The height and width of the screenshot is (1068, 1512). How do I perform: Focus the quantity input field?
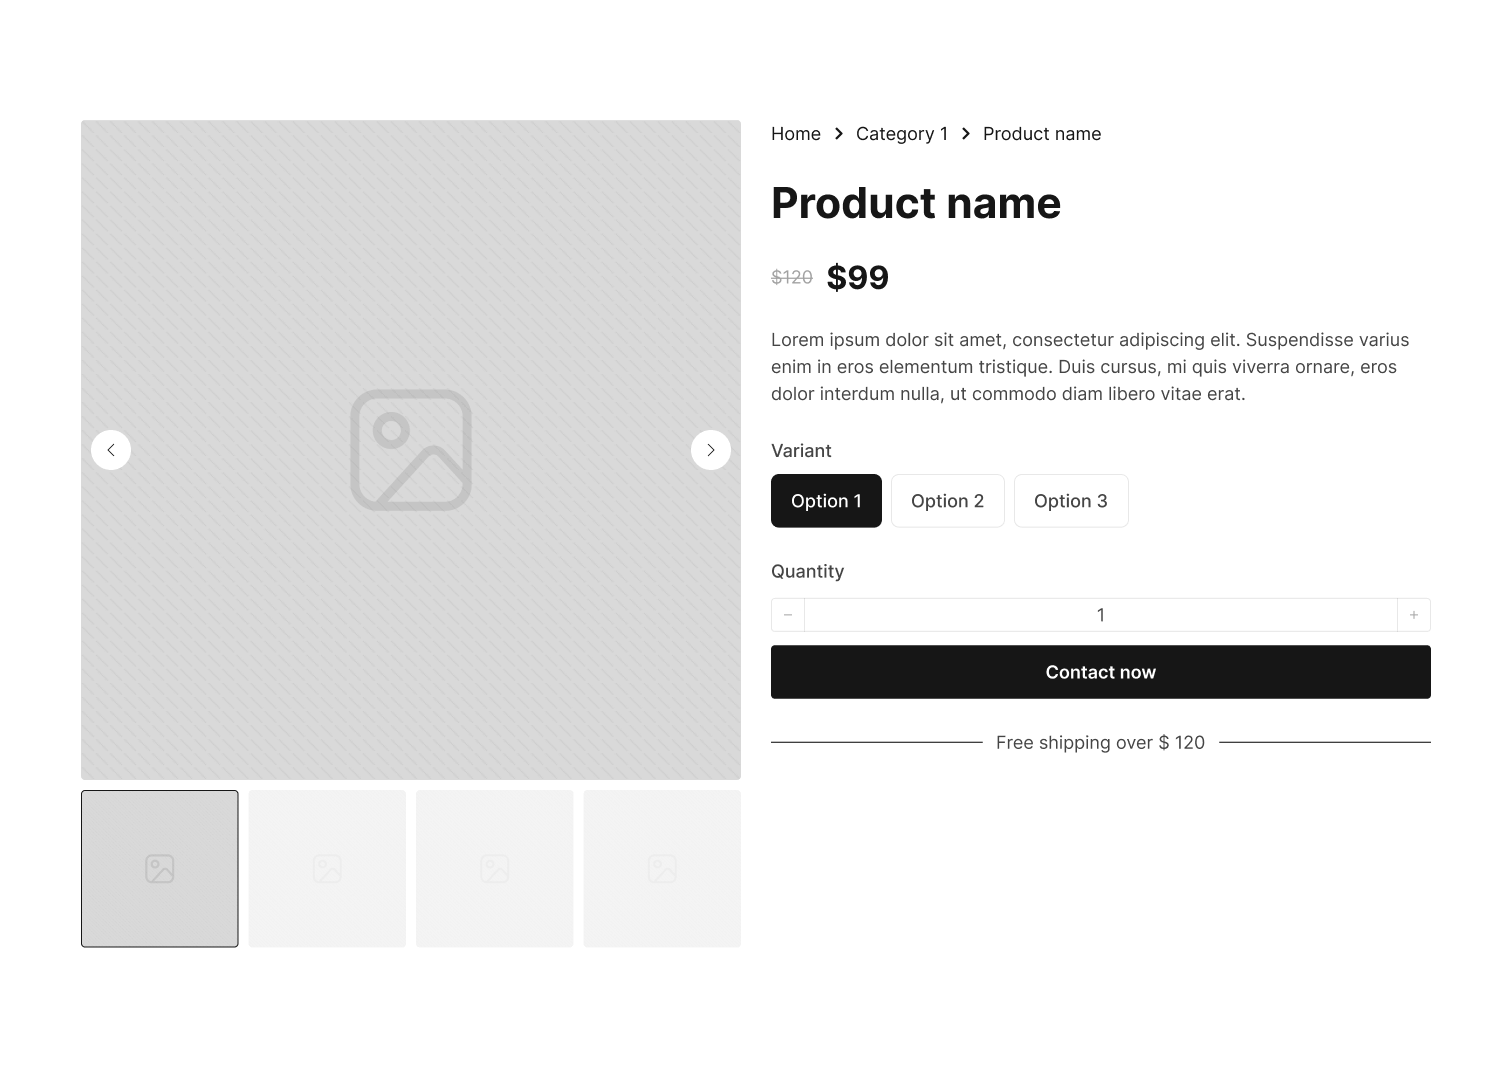point(1101,615)
